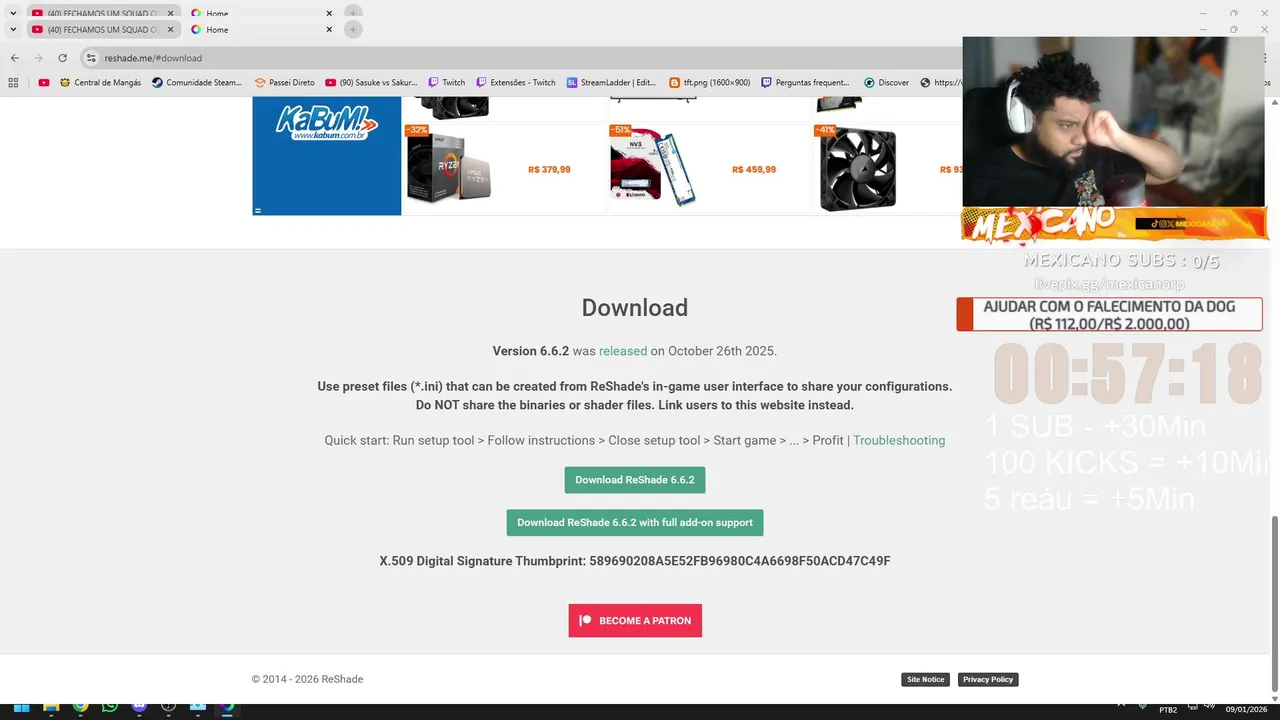The width and height of the screenshot is (1280, 720).
Task: Click the BECOME A PATRON button
Action: 635,620
